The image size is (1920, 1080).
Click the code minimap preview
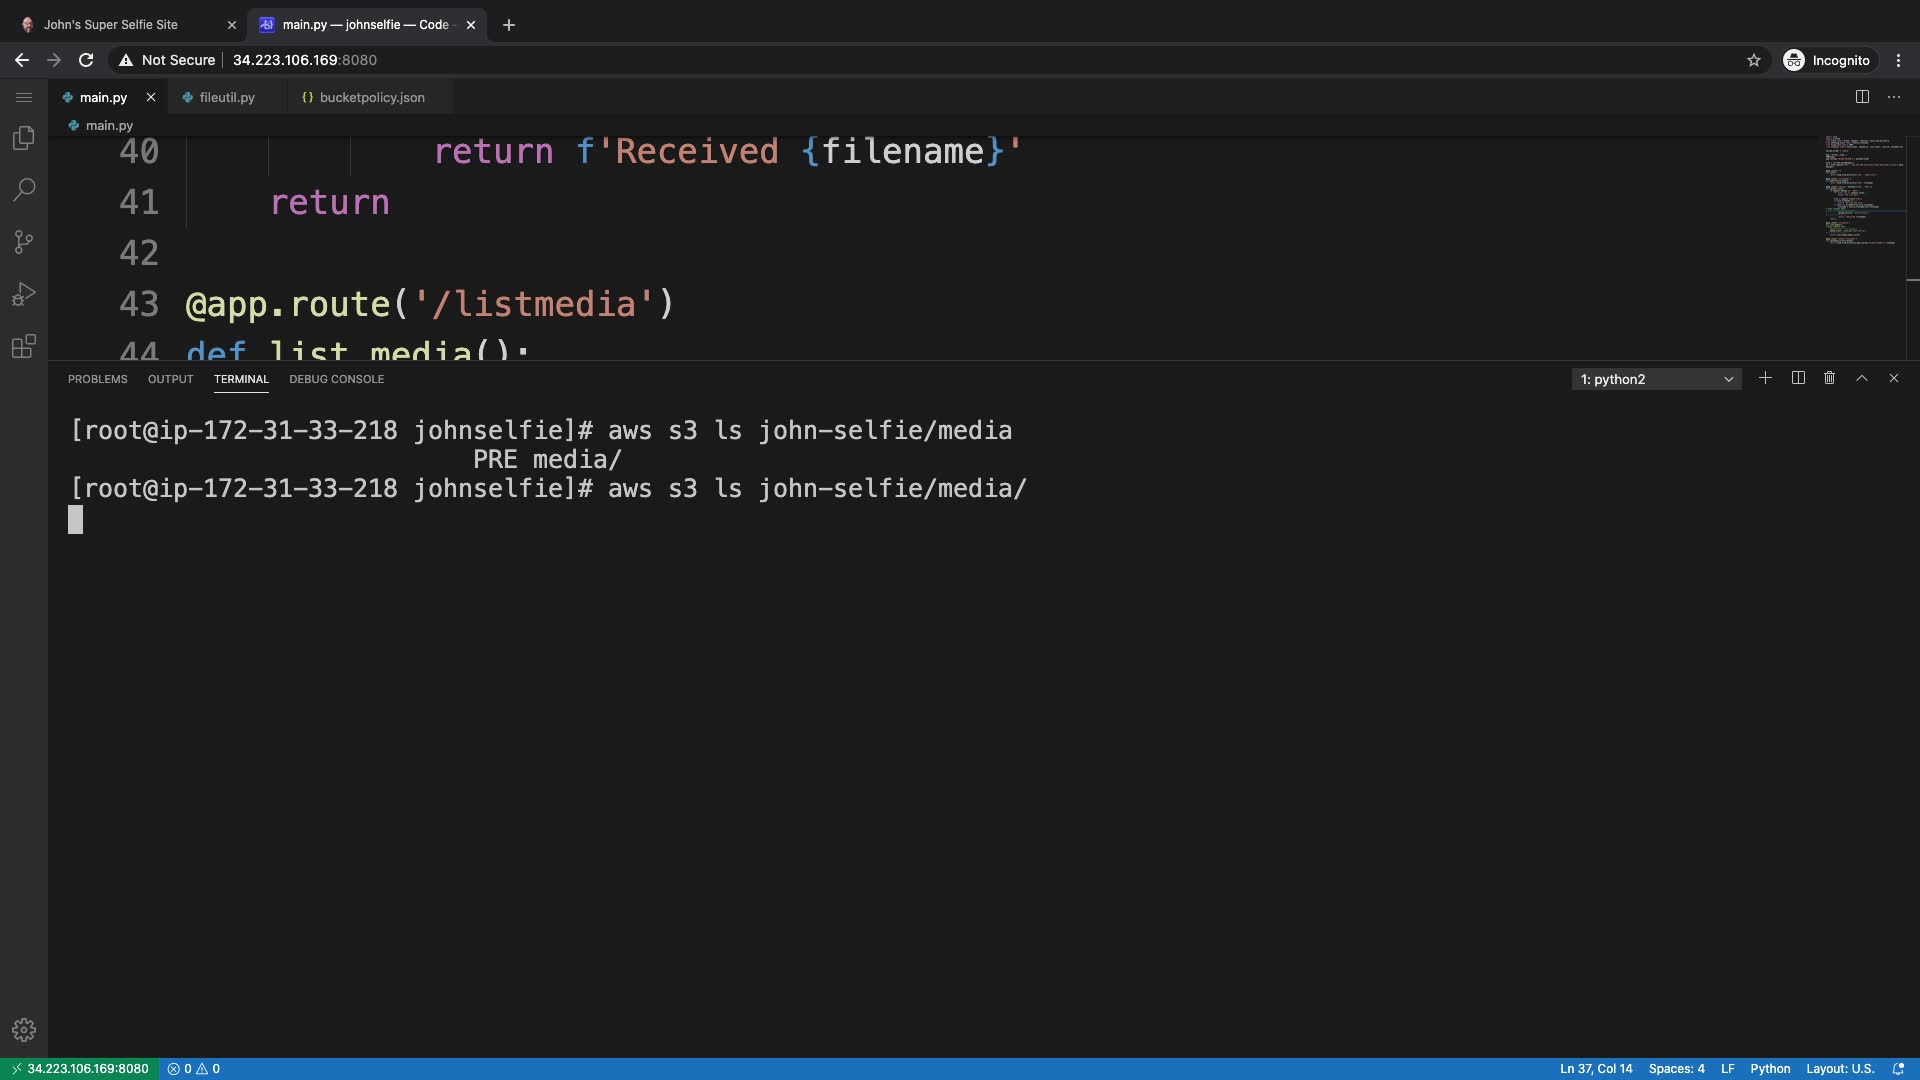[1862, 190]
